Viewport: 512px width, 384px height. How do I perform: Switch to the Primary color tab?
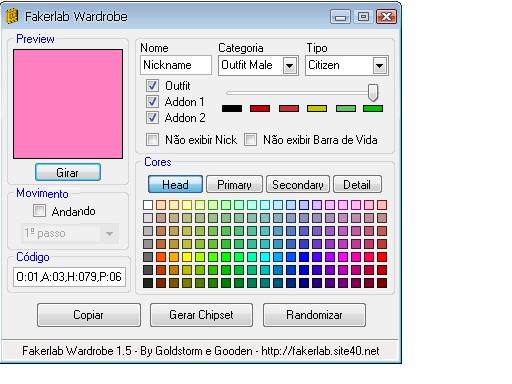pyautogui.click(x=234, y=184)
